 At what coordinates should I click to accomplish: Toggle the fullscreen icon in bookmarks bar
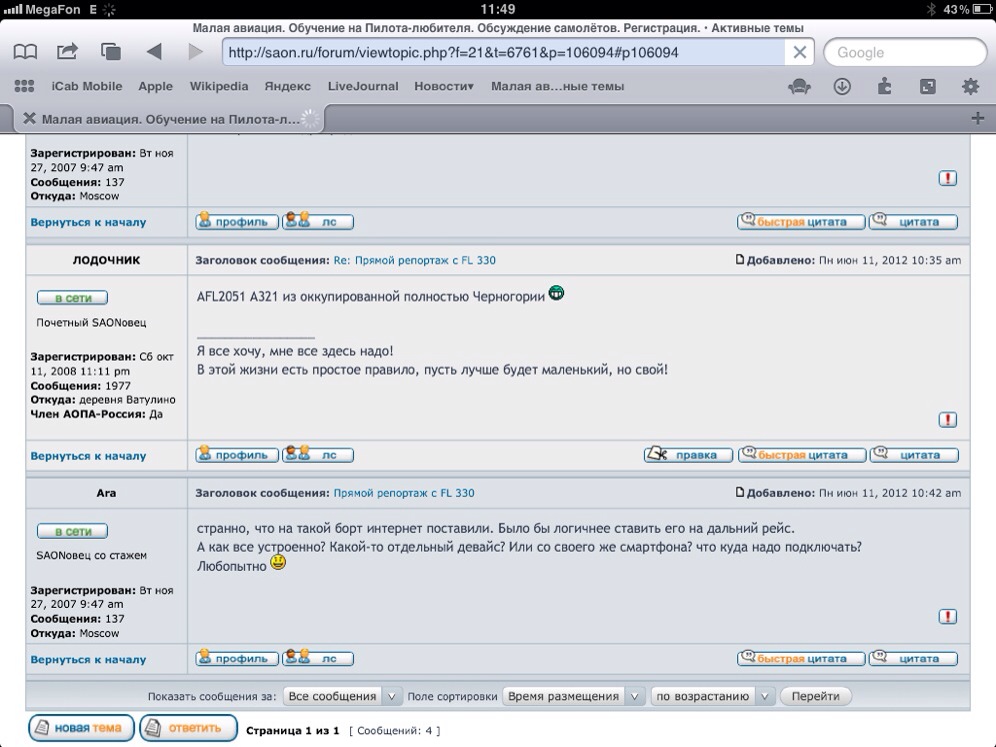(x=927, y=87)
